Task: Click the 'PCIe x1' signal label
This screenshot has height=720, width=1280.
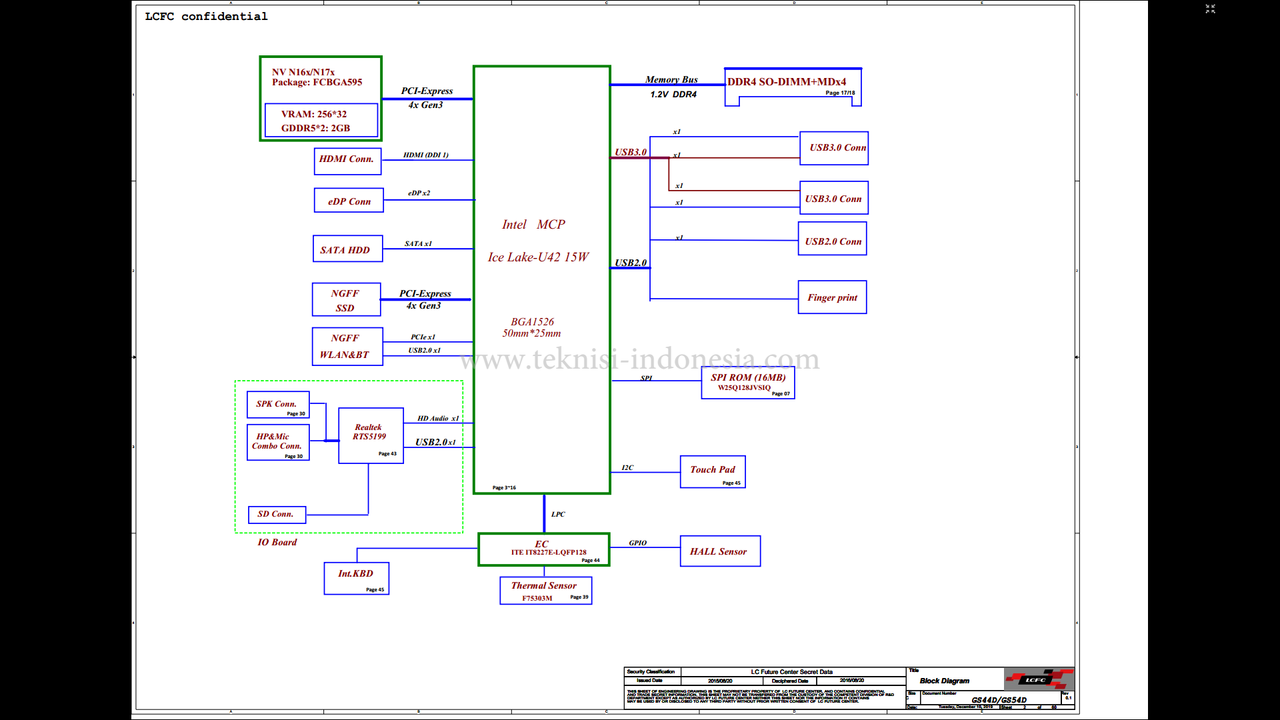Action: [423, 337]
